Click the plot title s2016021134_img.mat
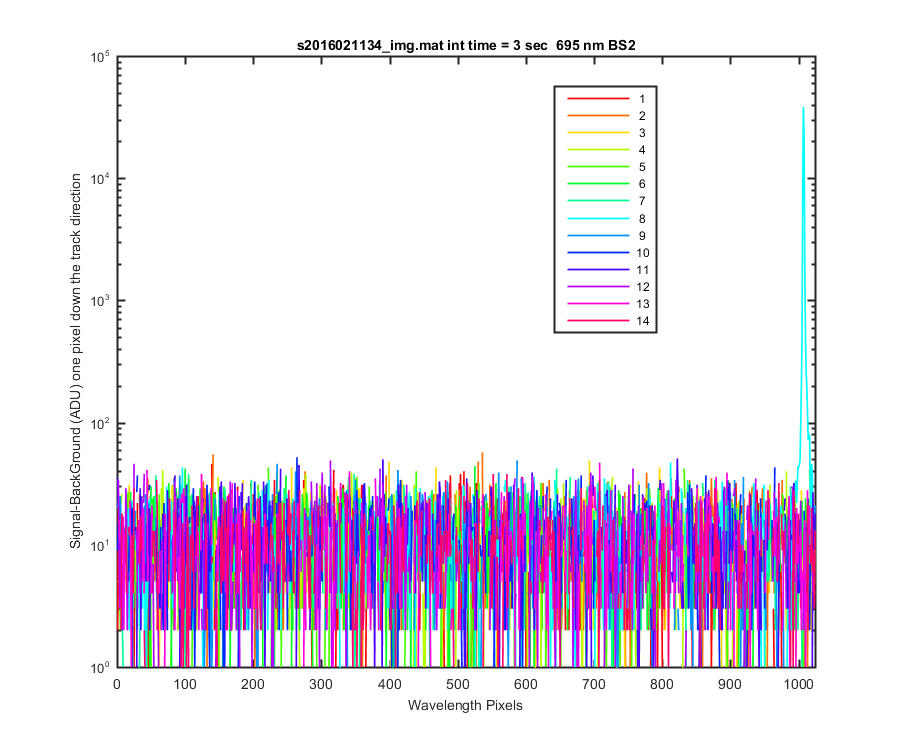 465,45
